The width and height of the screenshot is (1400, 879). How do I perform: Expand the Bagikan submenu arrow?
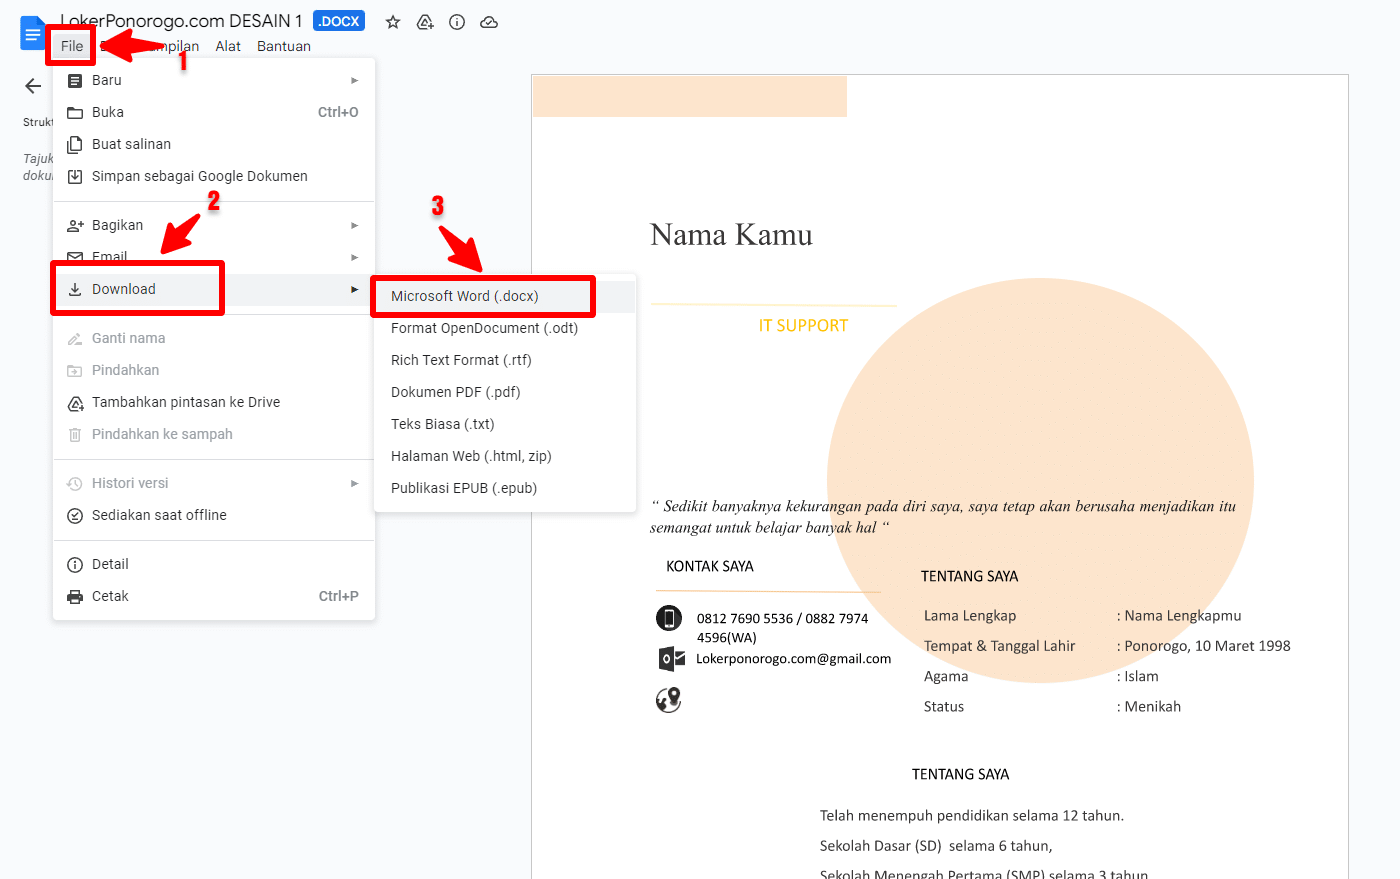click(x=354, y=225)
